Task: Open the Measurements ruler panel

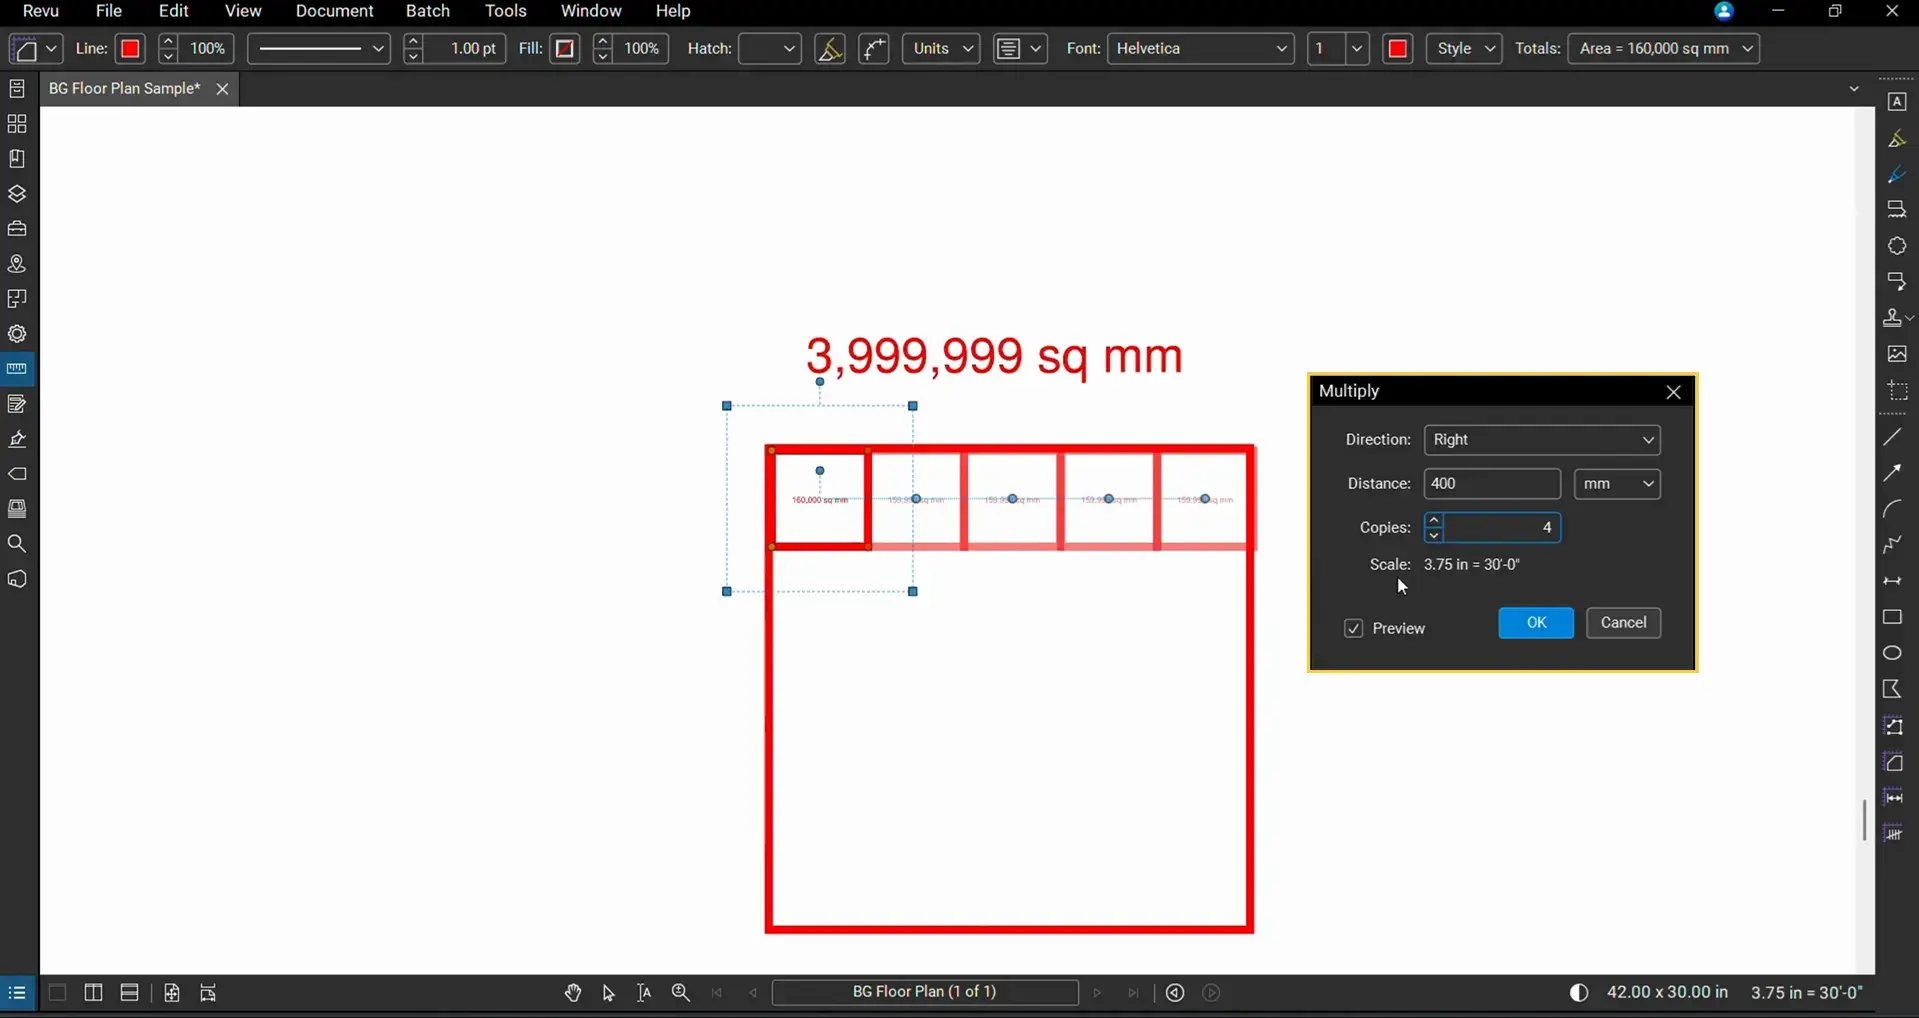Action: (17, 369)
